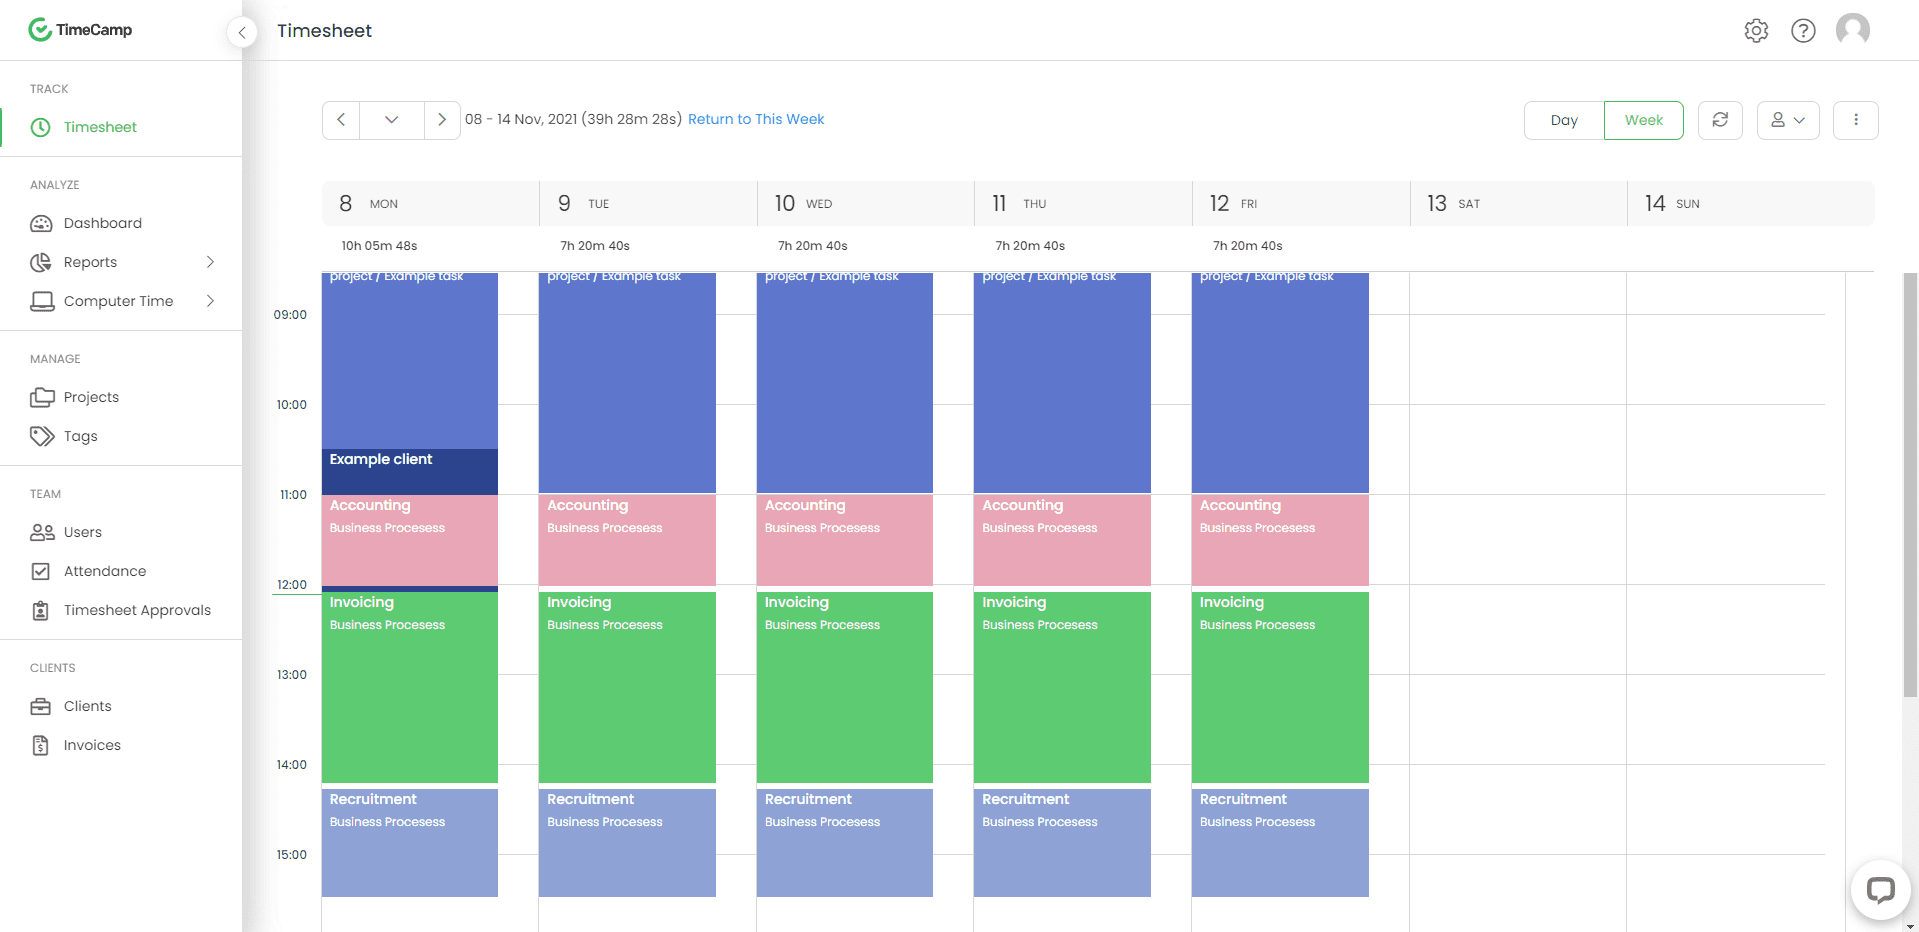Open the date range dropdown

[x=391, y=119]
